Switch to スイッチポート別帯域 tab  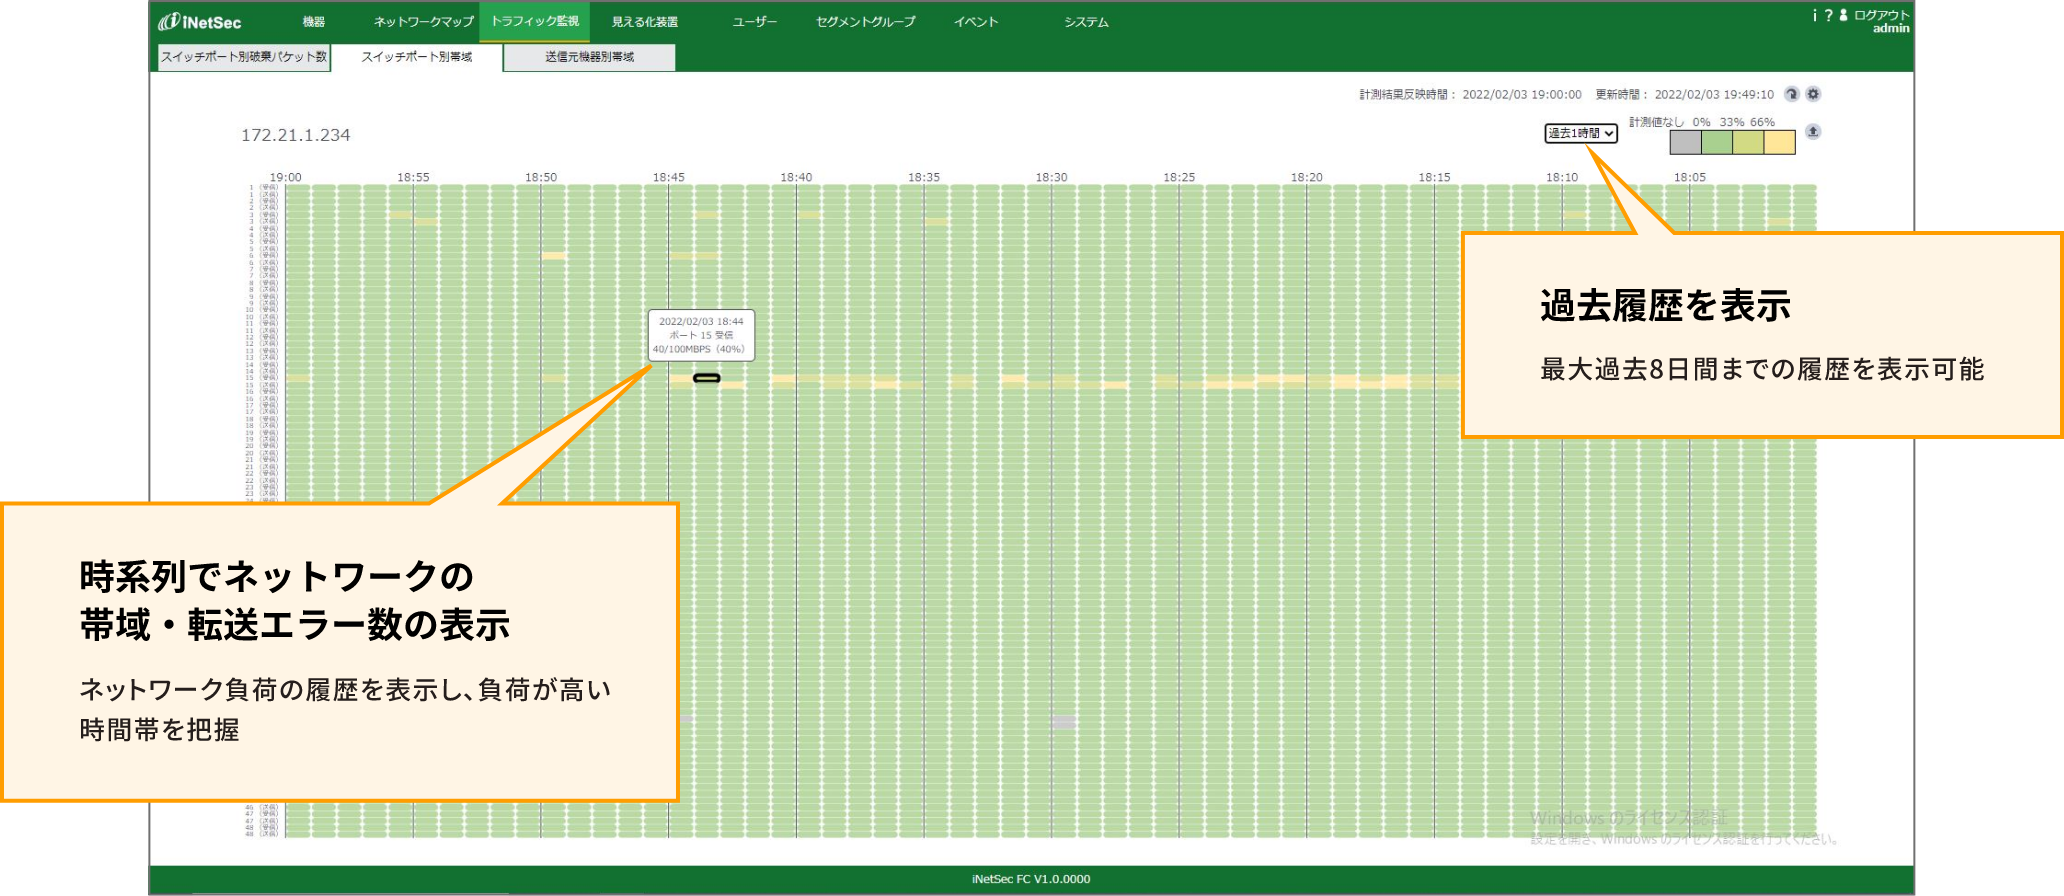click(x=417, y=57)
